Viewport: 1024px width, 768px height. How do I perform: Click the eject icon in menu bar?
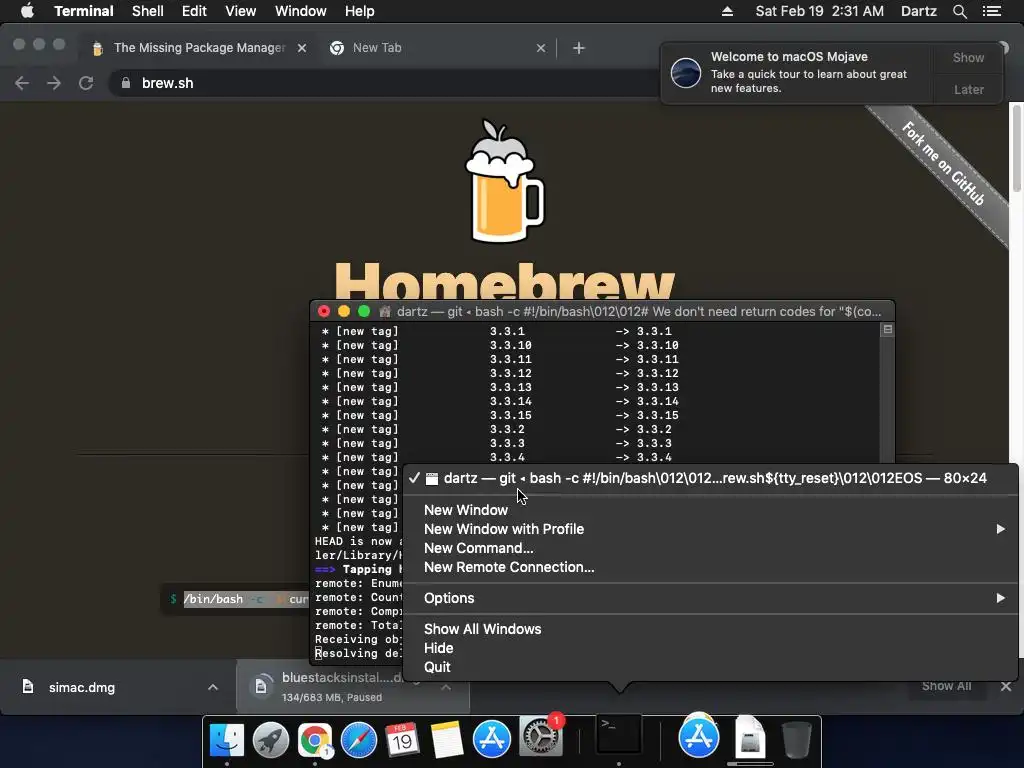(727, 11)
